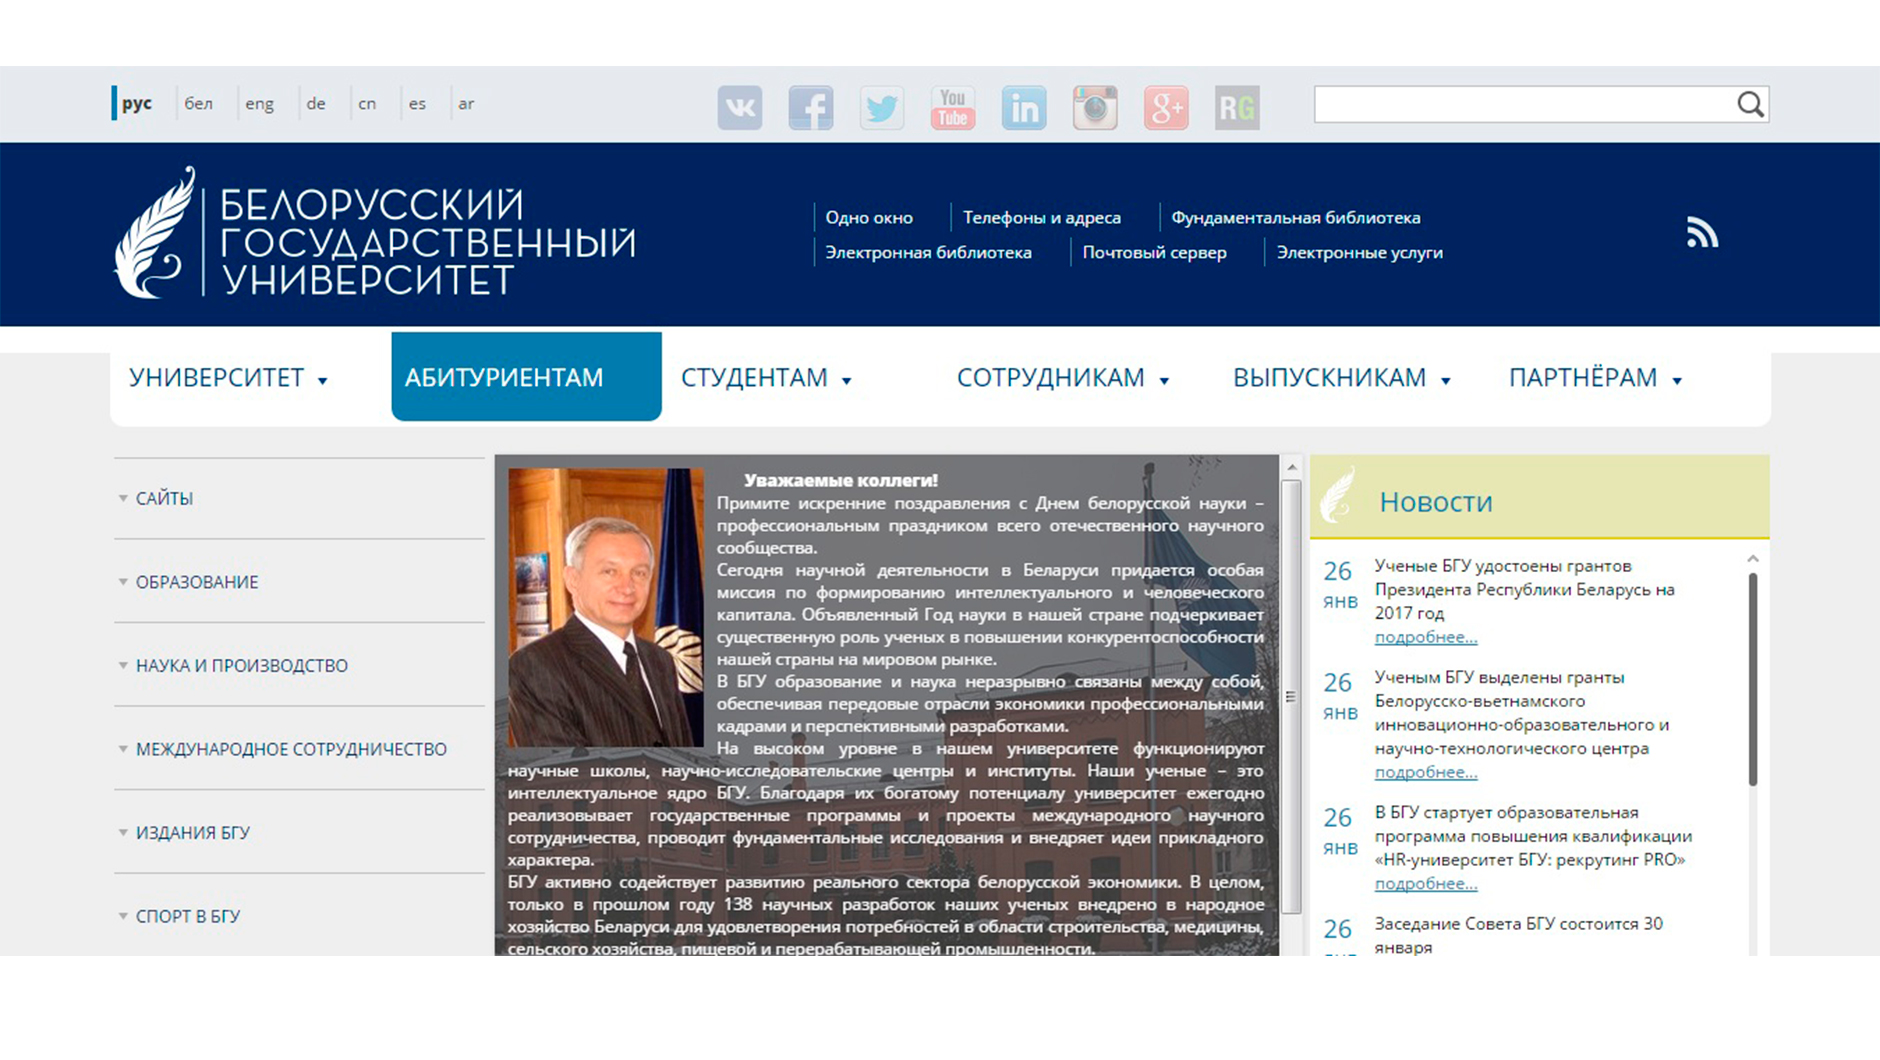Click the news list scrollbar thumb
The height and width of the screenshot is (1060, 1880).
coord(1753,680)
